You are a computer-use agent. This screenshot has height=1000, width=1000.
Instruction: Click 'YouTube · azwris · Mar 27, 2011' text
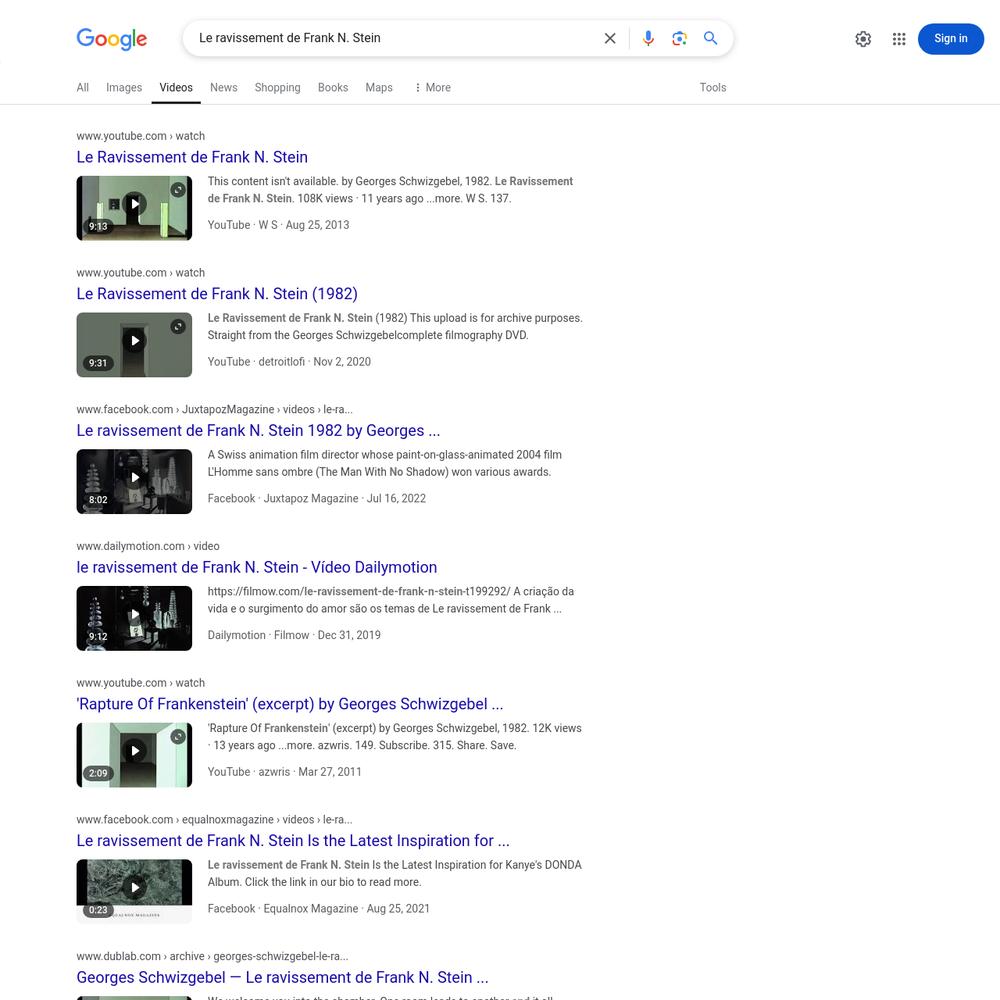(x=284, y=772)
